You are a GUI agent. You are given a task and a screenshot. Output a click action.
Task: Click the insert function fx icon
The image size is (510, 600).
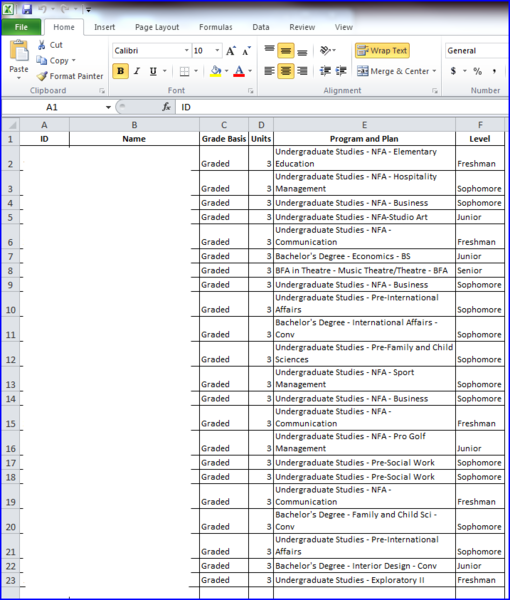click(166, 107)
